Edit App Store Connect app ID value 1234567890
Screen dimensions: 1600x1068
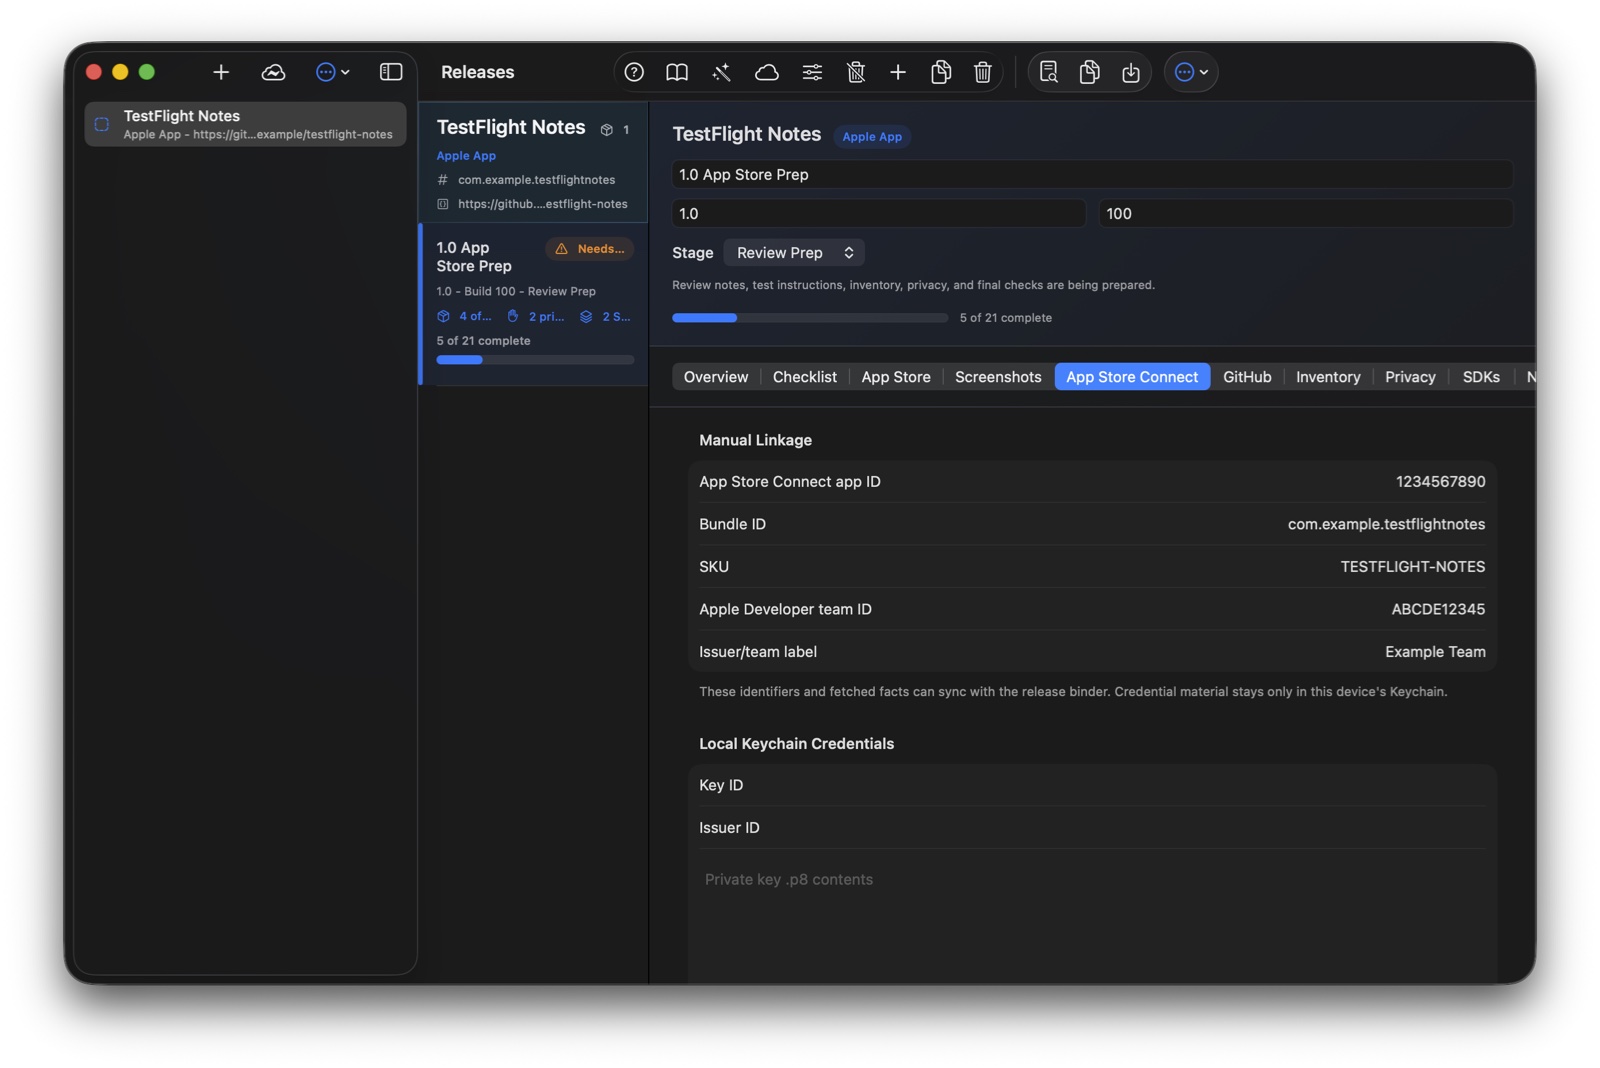tap(1440, 482)
